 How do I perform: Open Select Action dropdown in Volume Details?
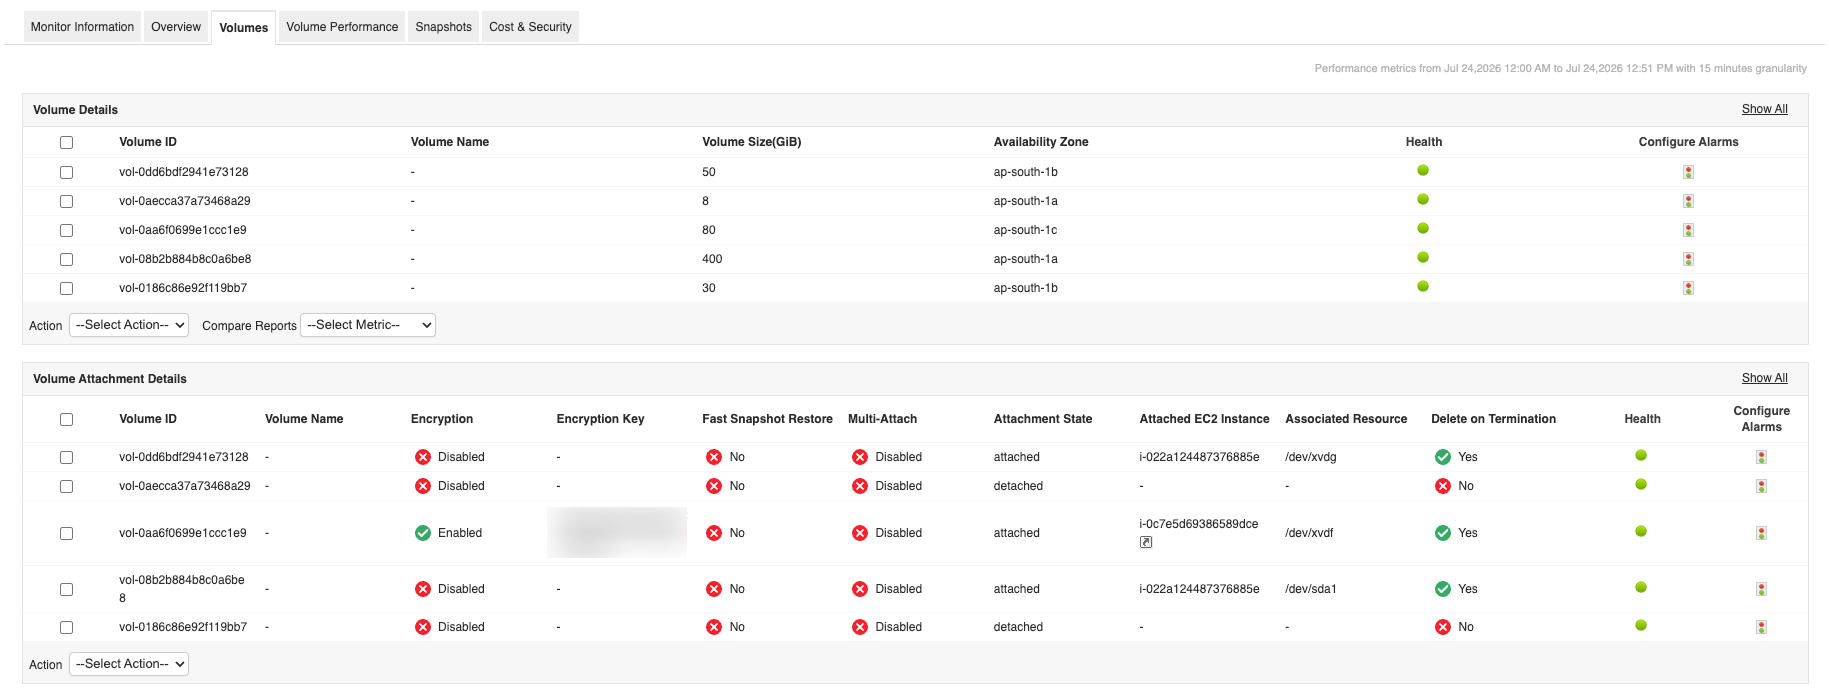129,325
